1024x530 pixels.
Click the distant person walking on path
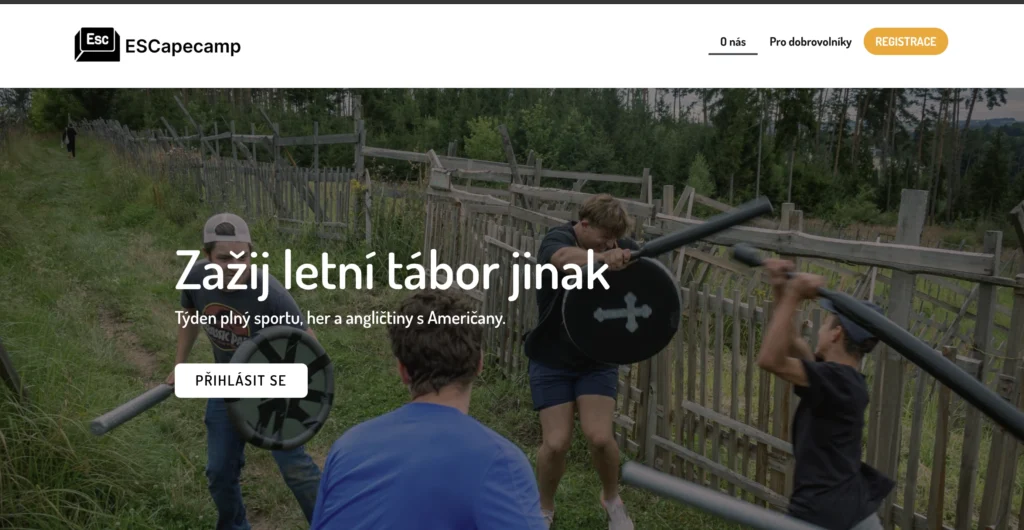point(69,140)
